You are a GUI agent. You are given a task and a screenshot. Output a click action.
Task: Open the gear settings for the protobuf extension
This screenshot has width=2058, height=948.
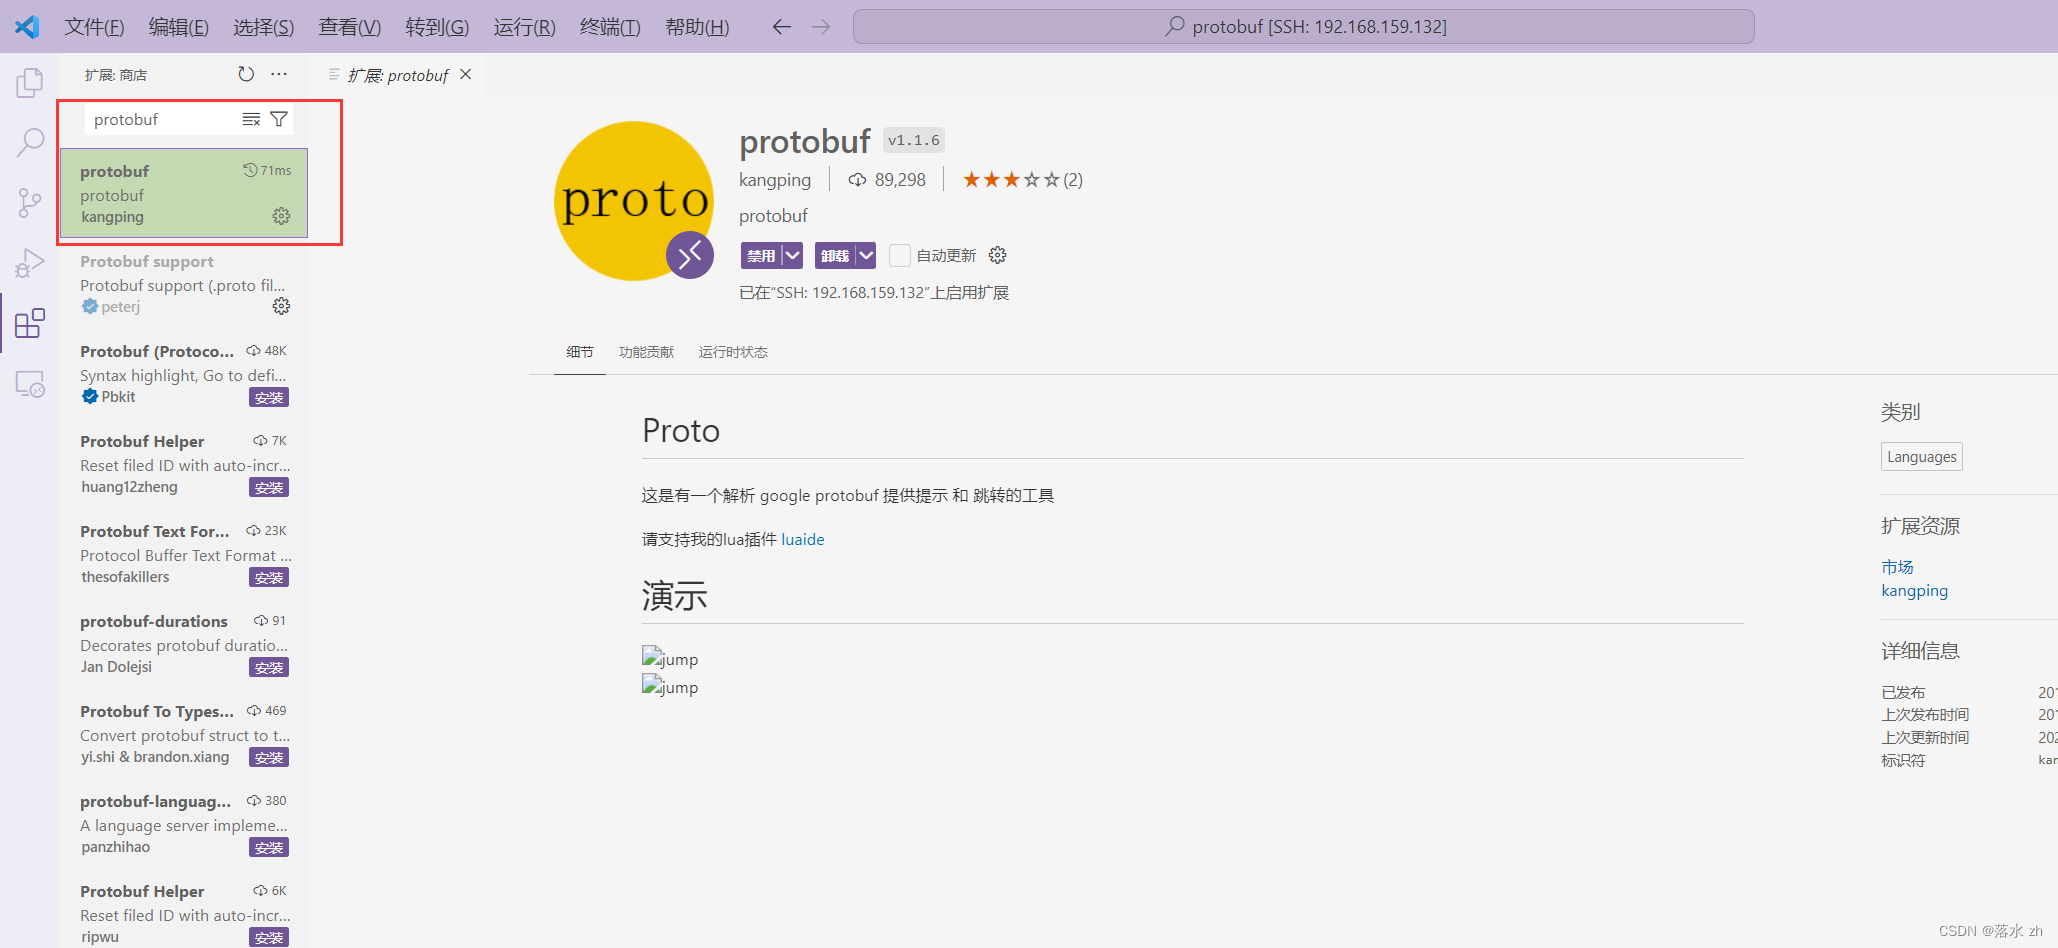point(281,216)
